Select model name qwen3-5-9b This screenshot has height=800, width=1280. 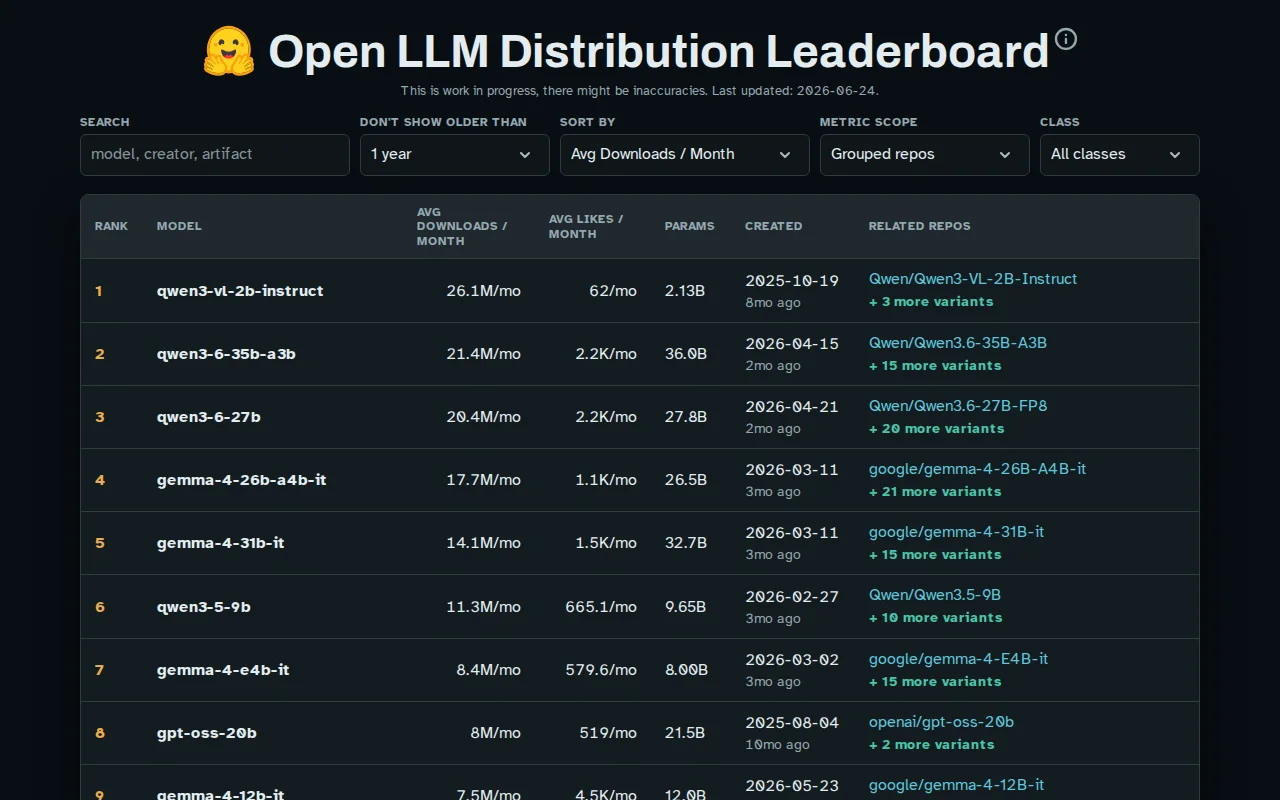point(203,607)
